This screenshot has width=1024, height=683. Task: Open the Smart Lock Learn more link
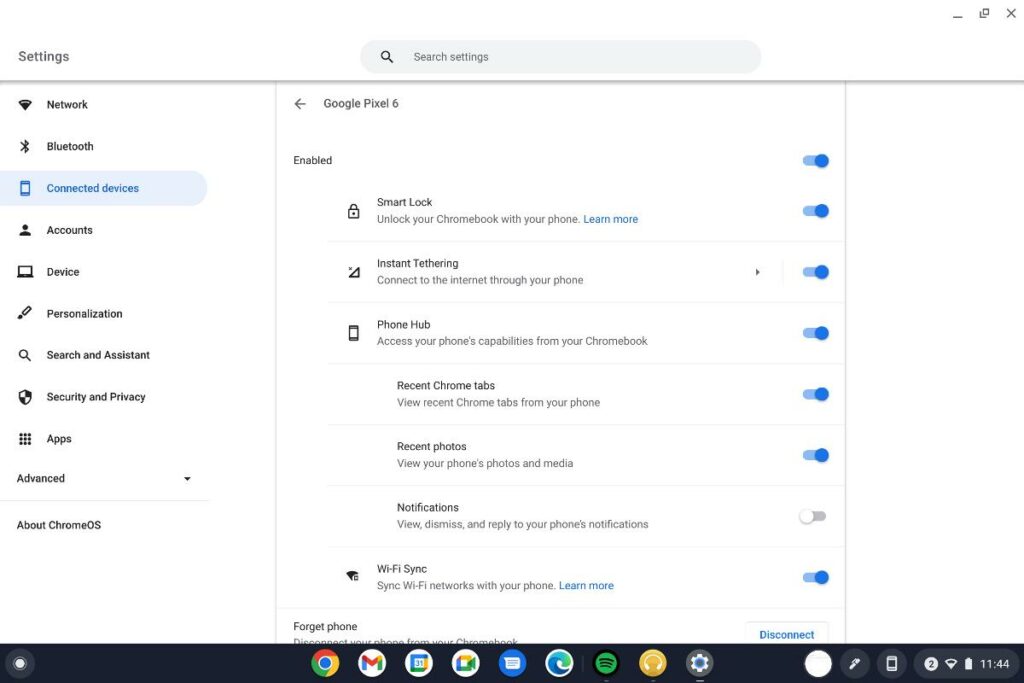tap(610, 219)
